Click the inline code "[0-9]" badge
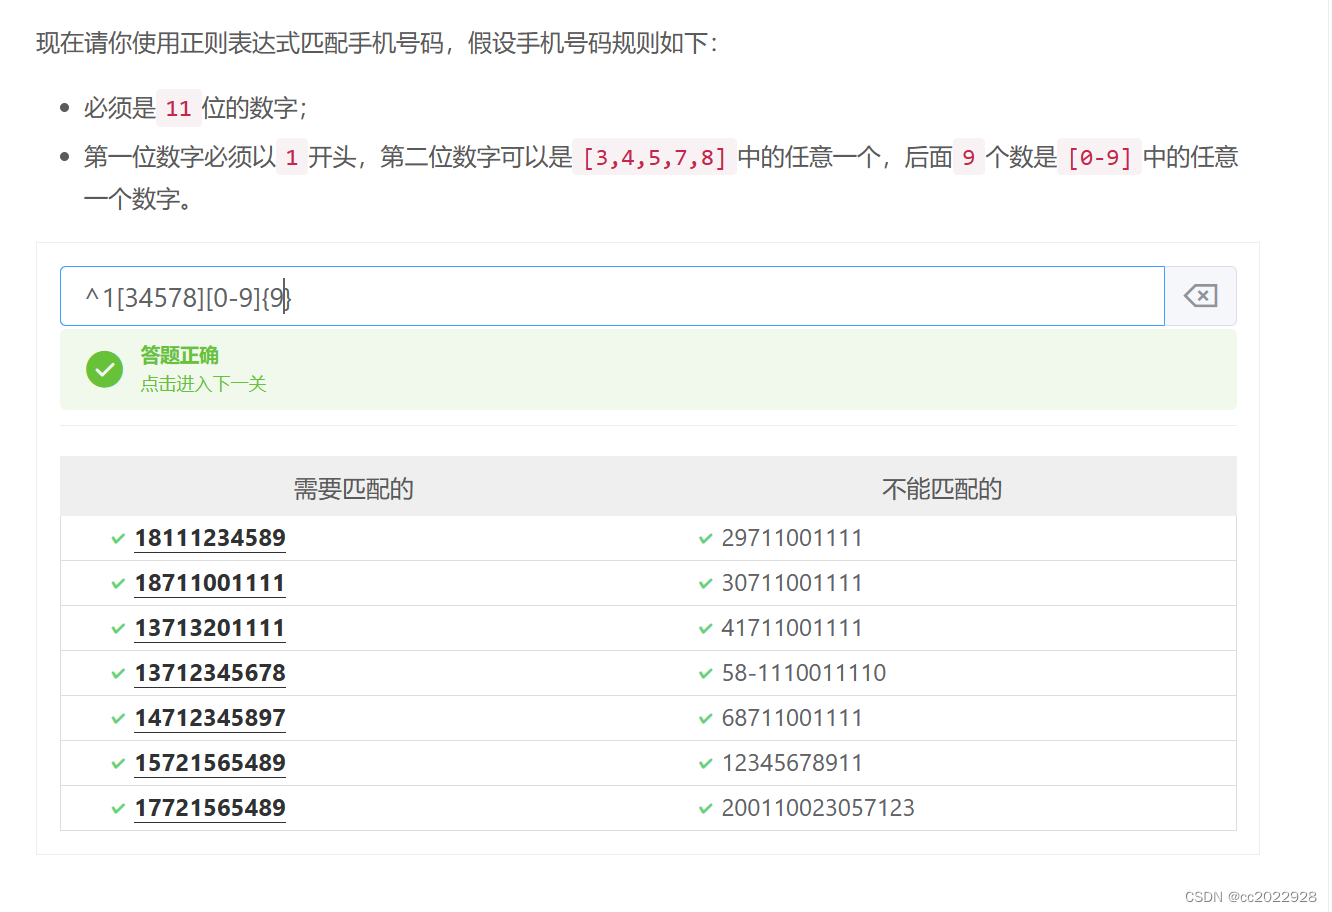Screen dimensions: 1332x912 pyautogui.click(x=1099, y=157)
